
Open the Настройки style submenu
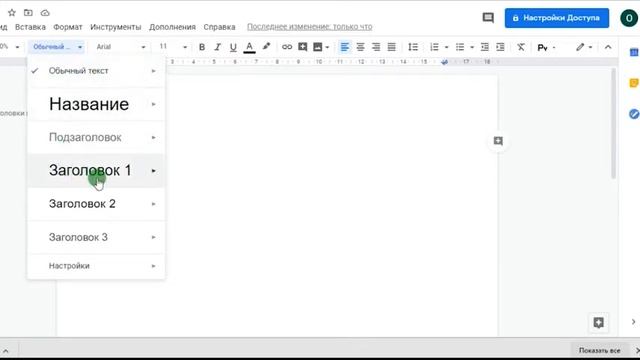(96, 266)
